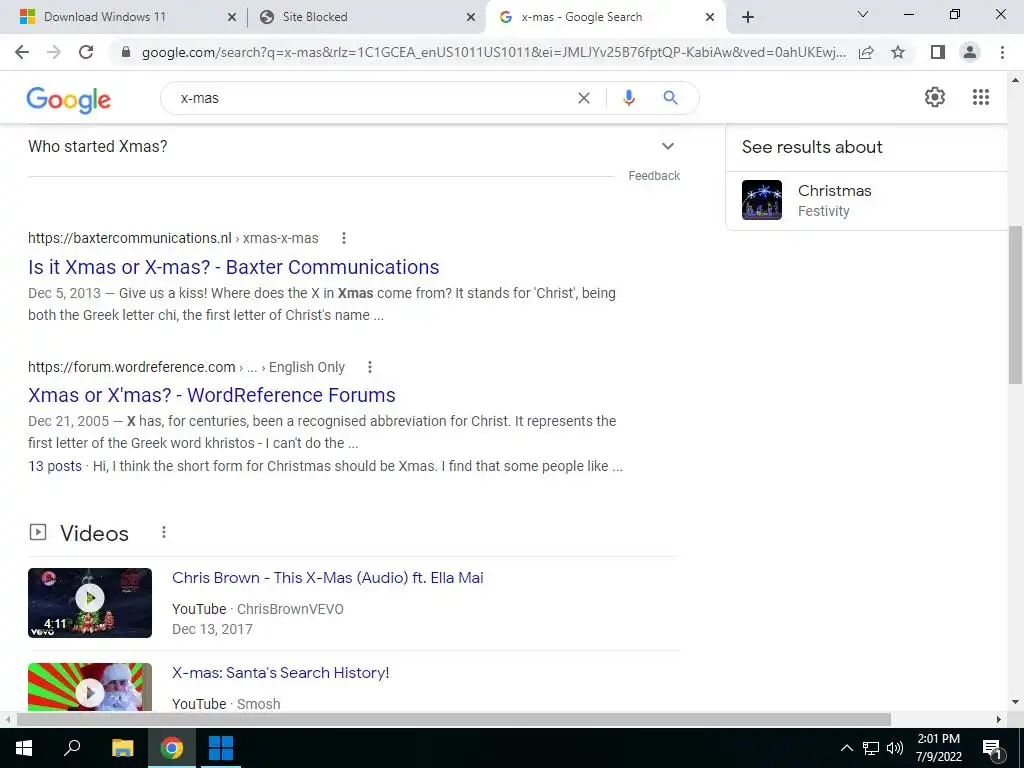The height and width of the screenshot is (768, 1024).
Task: Start a voice search with microphone
Action: pyautogui.click(x=628, y=98)
